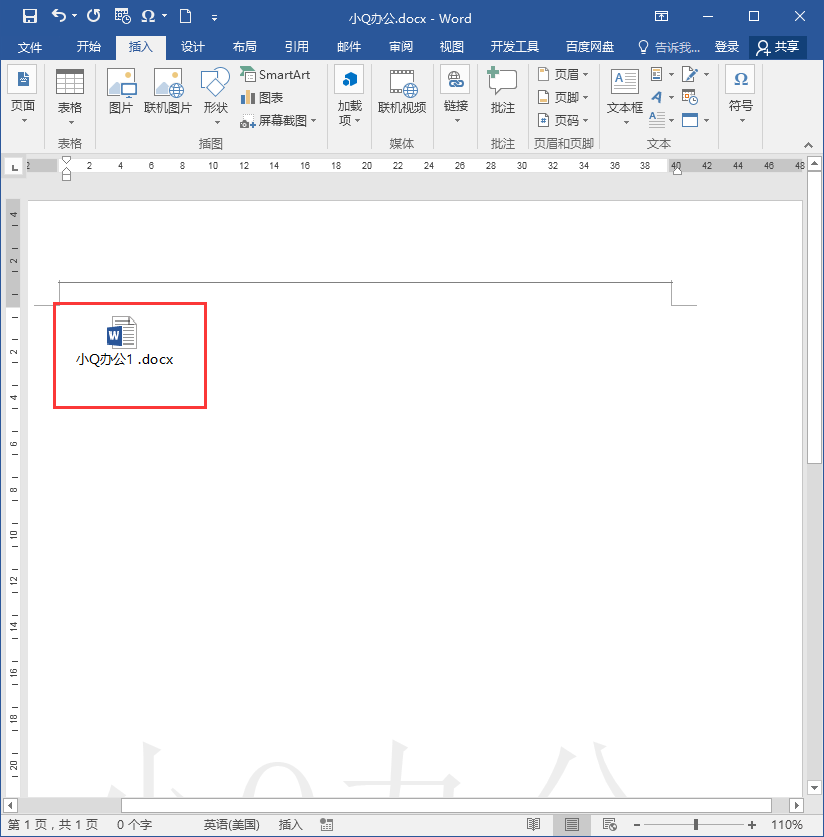Open the 文本框 text box gallery
Viewport: 824px width, 837px height.
pyautogui.click(x=625, y=97)
